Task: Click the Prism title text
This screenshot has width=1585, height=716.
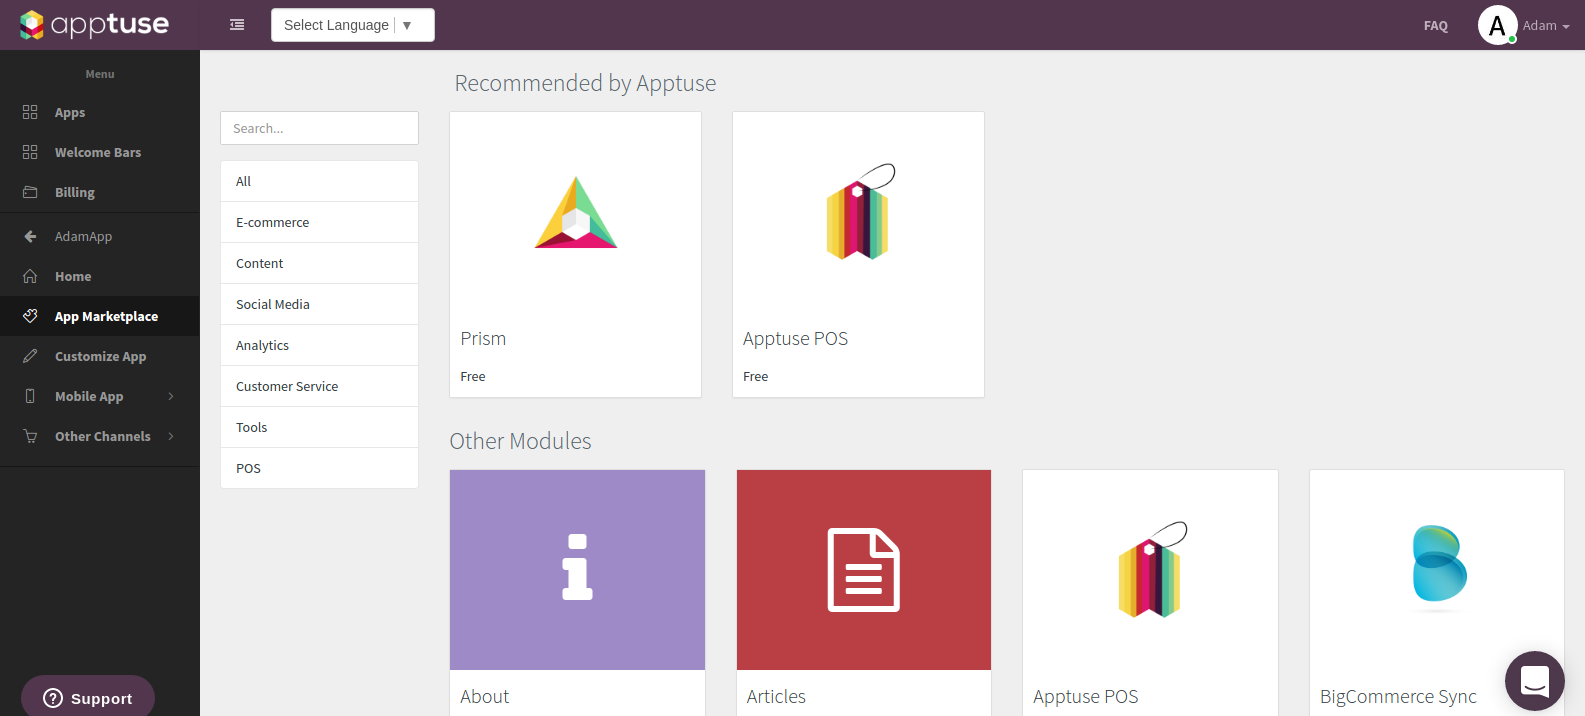Action: [x=483, y=339]
